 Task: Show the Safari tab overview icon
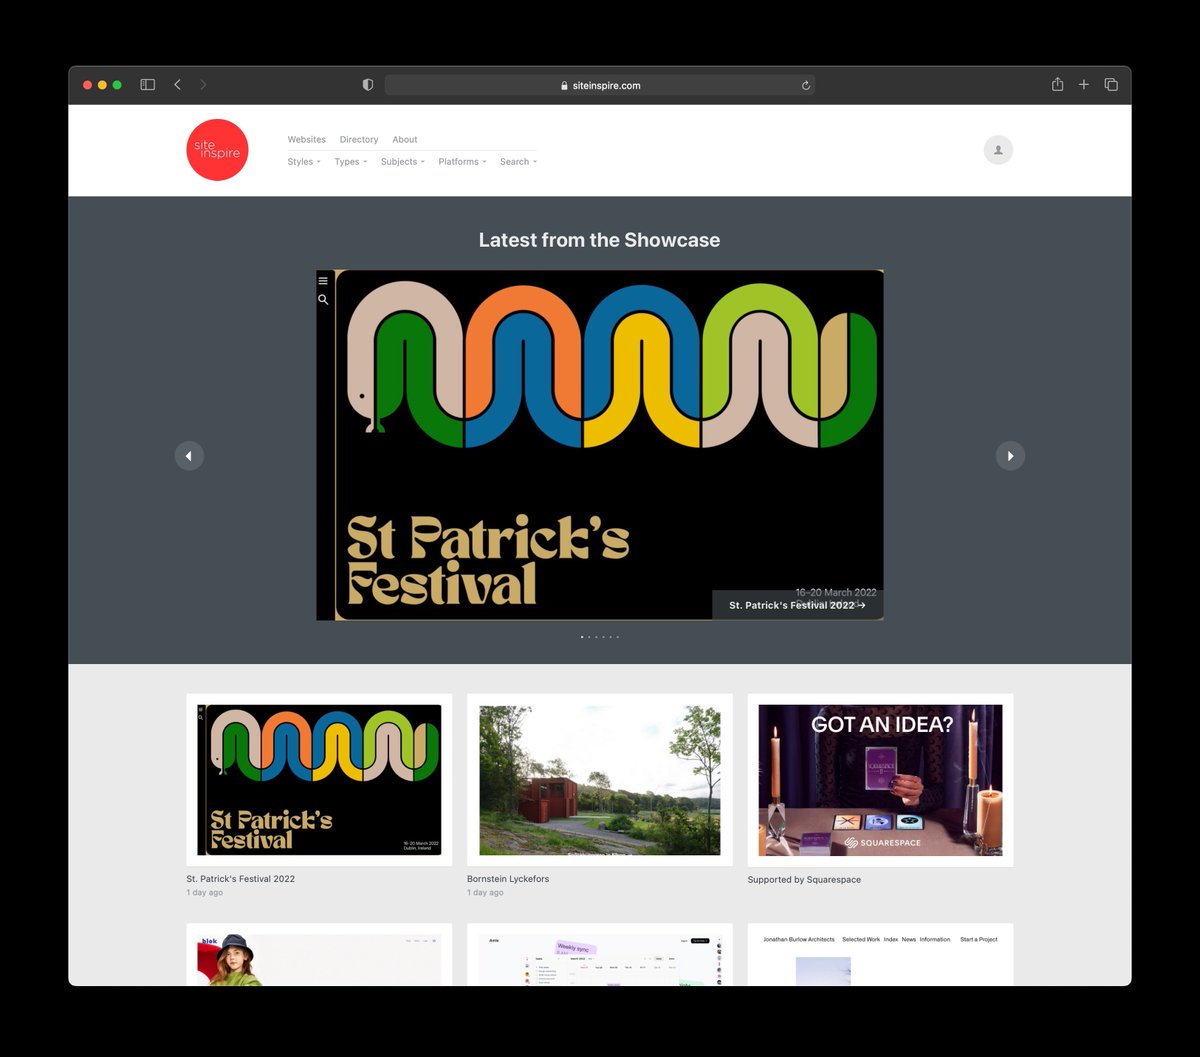coord(1111,85)
